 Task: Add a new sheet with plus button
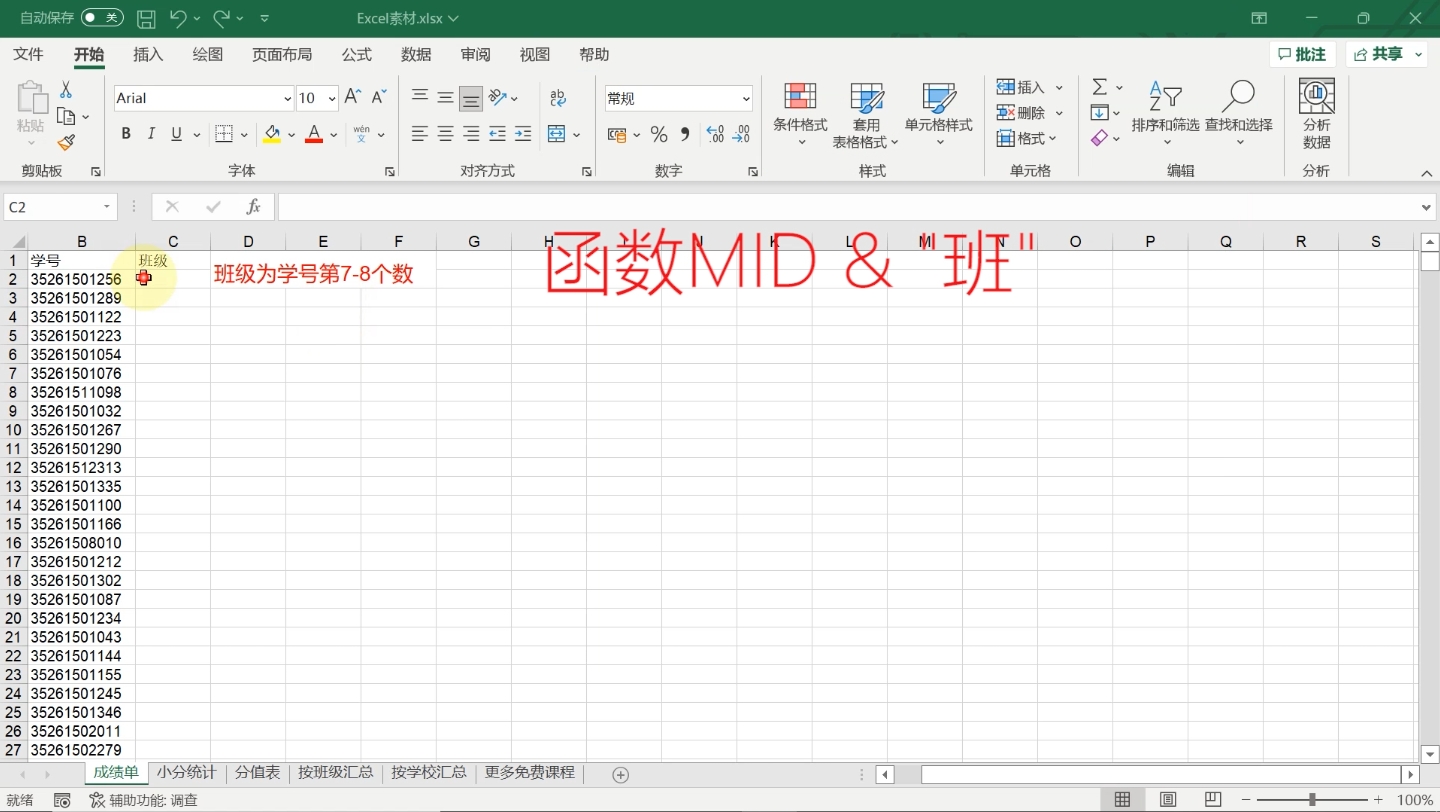pyautogui.click(x=620, y=774)
